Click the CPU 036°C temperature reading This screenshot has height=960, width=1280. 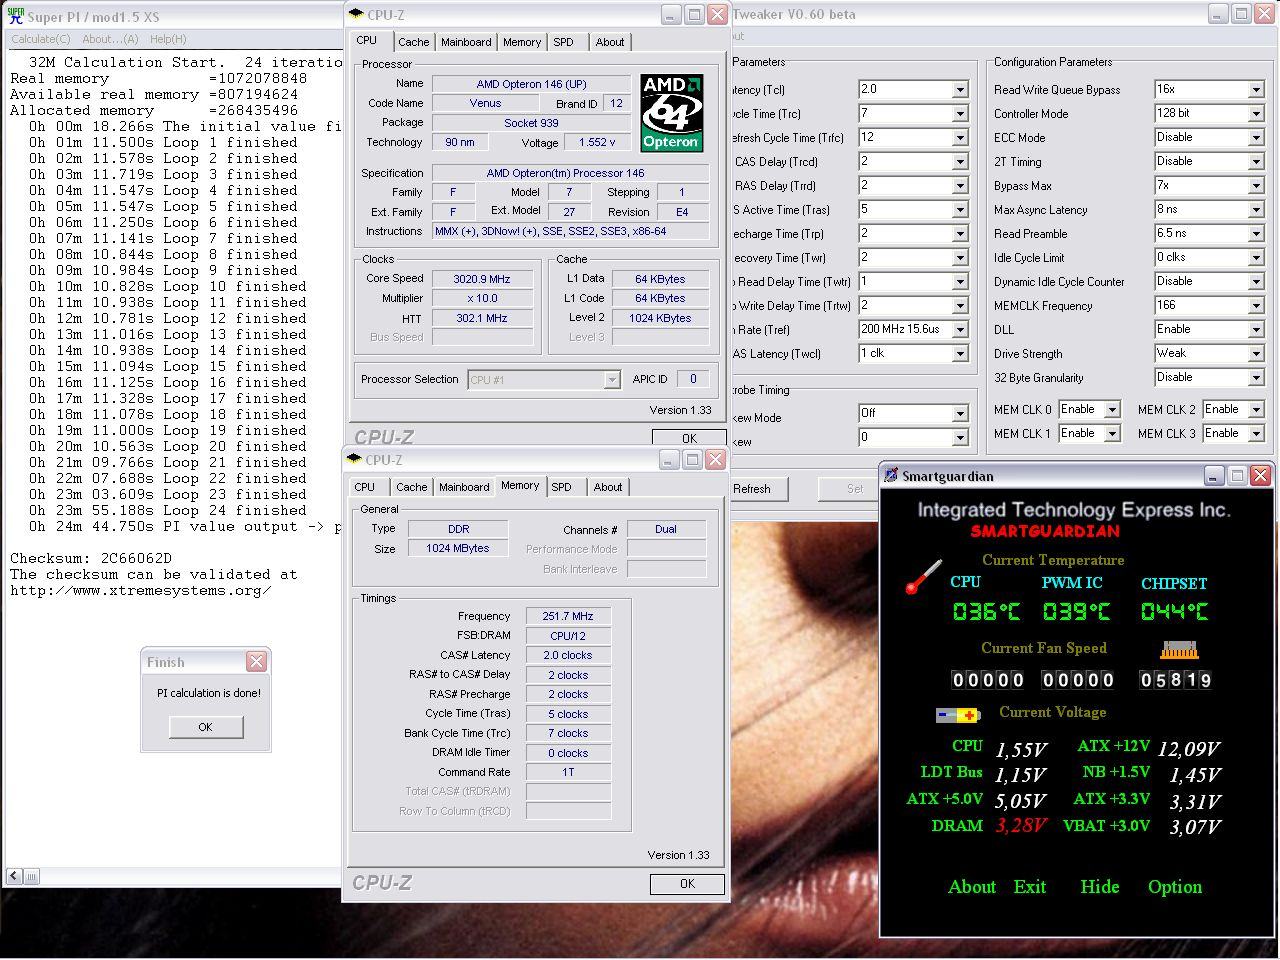click(986, 611)
